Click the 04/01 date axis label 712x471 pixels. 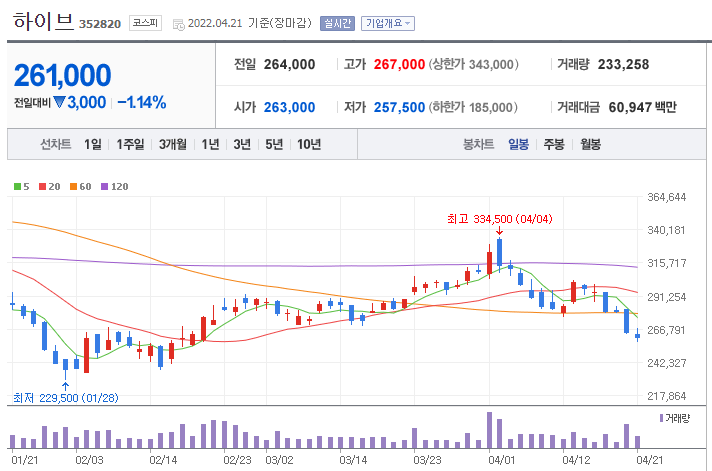tap(501, 460)
